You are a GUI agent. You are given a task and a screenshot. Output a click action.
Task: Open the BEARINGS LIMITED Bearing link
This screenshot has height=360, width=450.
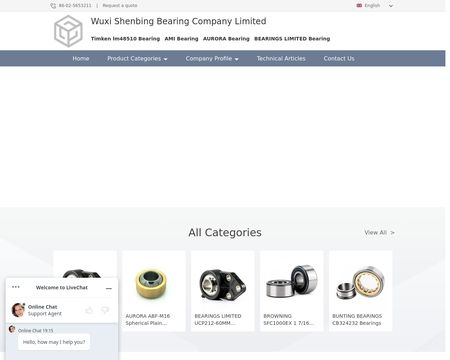click(292, 39)
